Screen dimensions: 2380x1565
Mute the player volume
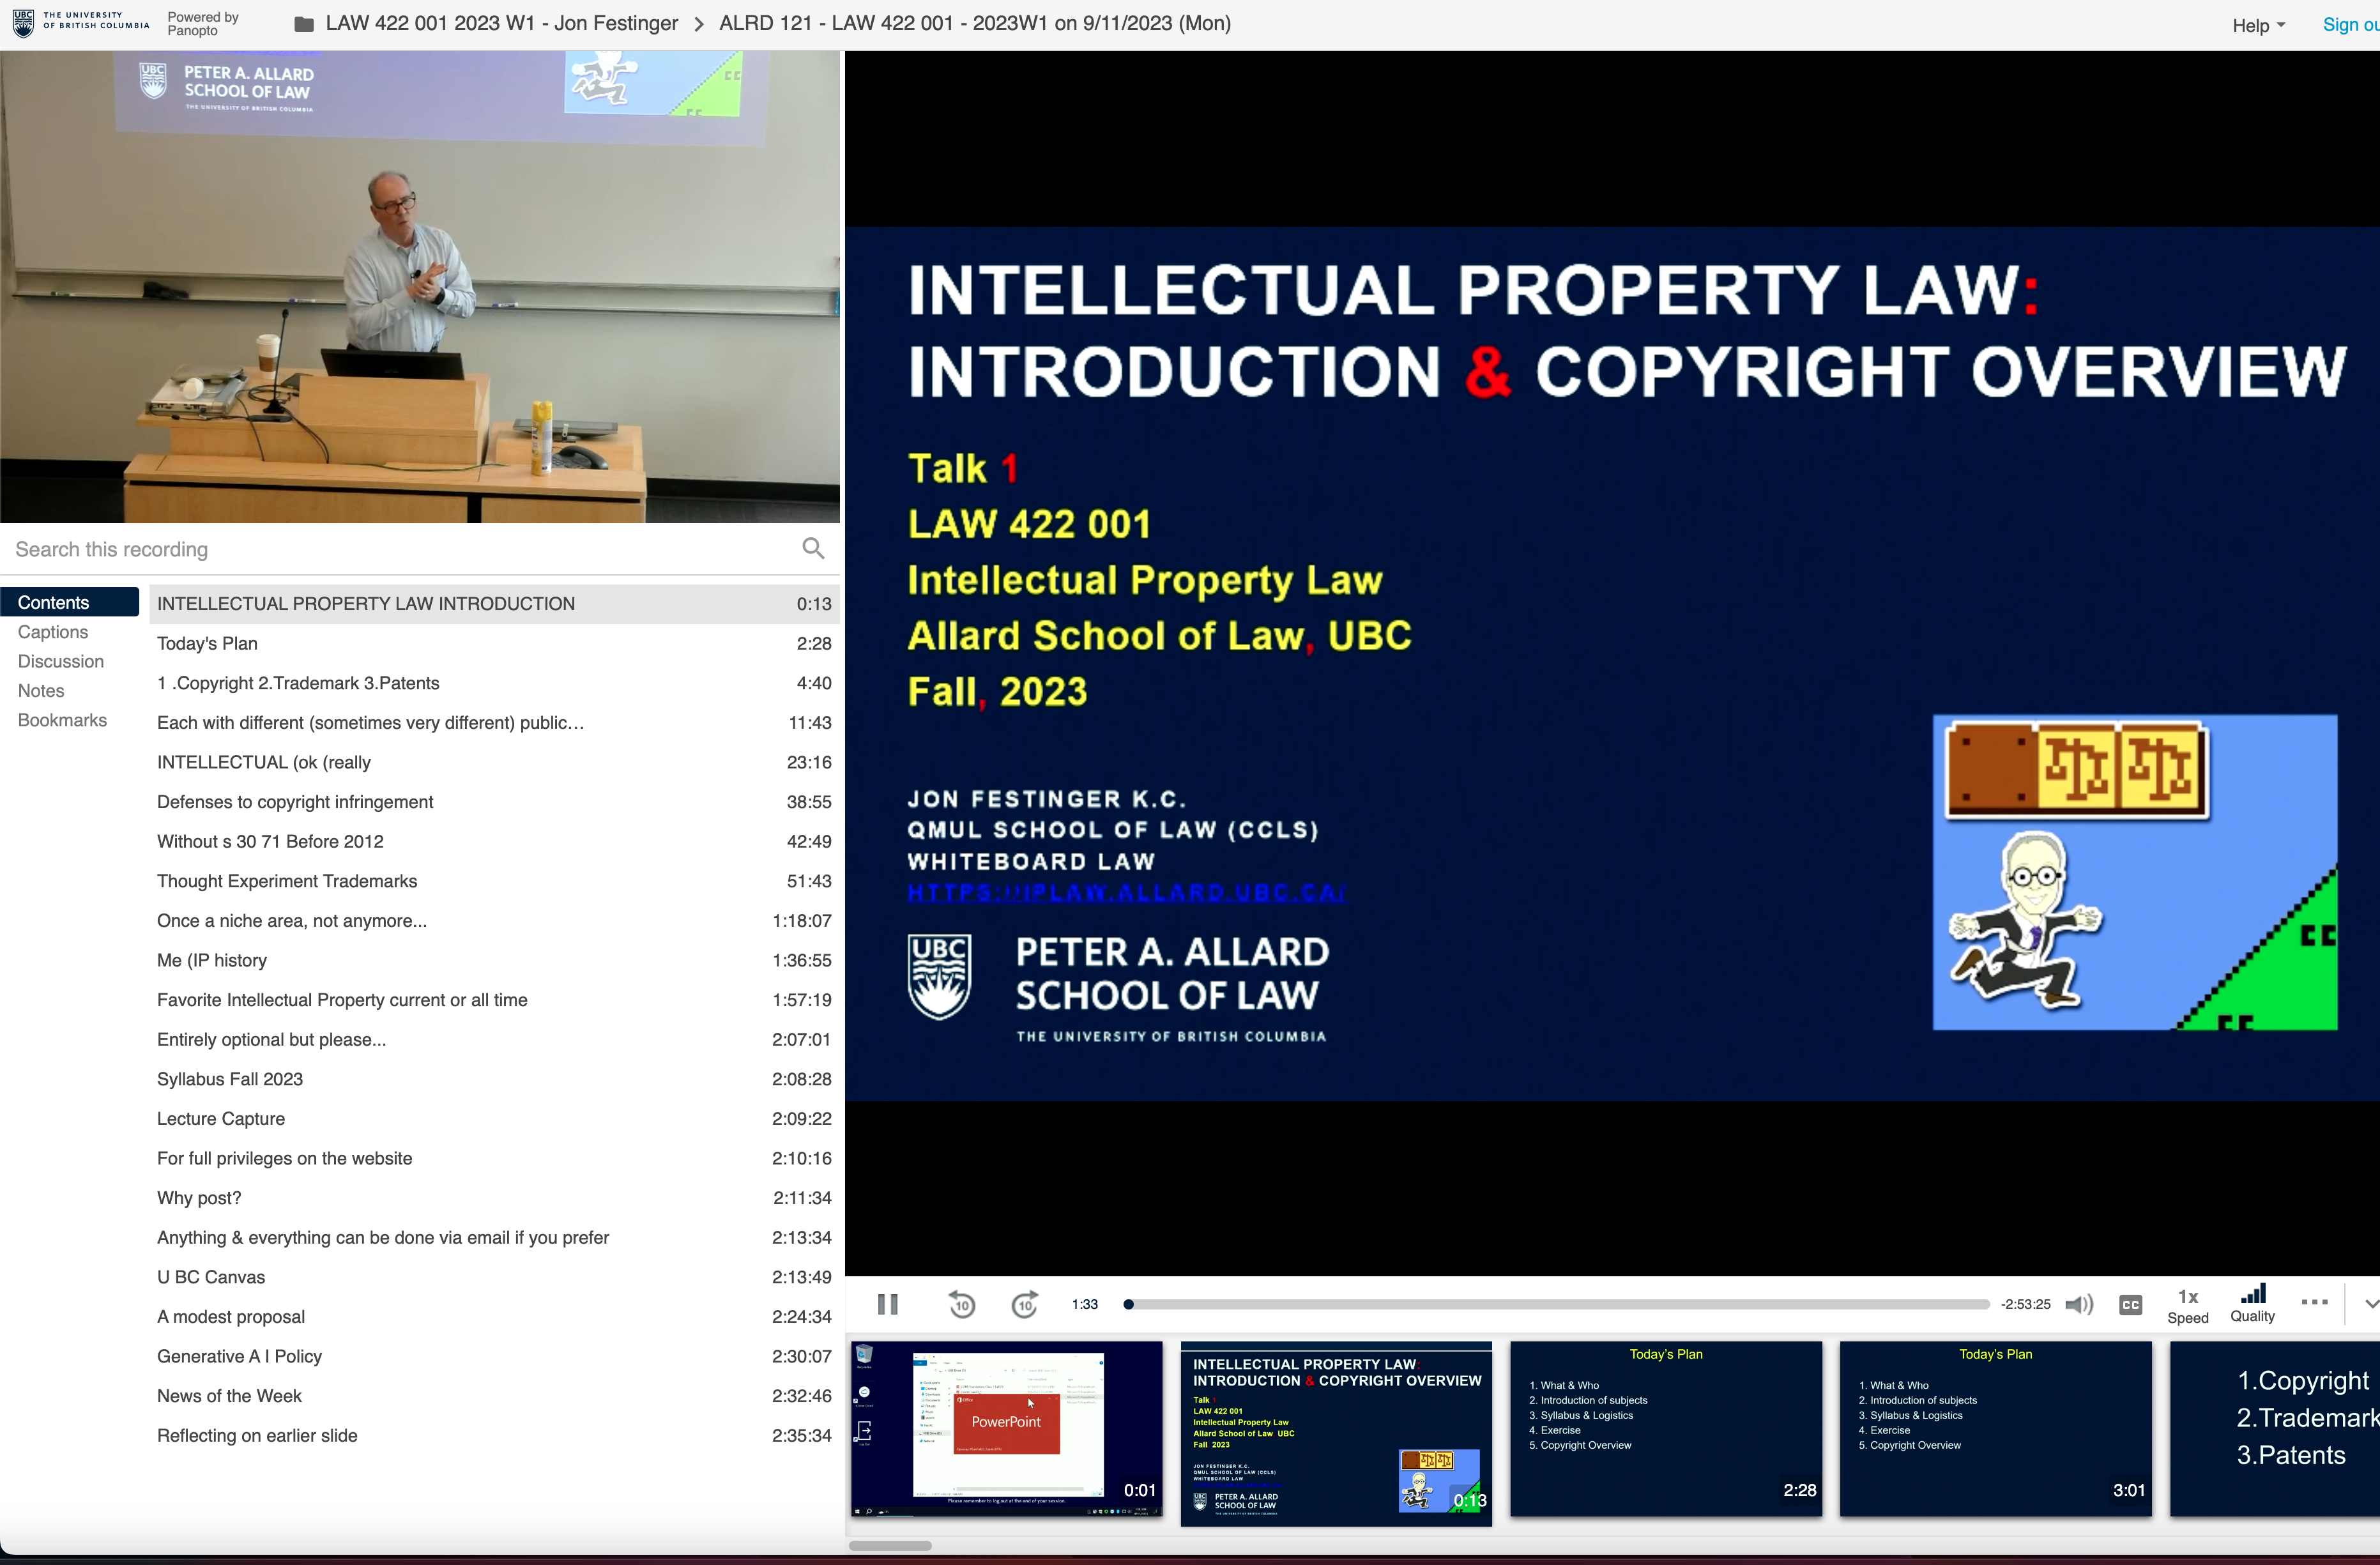[2080, 1304]
